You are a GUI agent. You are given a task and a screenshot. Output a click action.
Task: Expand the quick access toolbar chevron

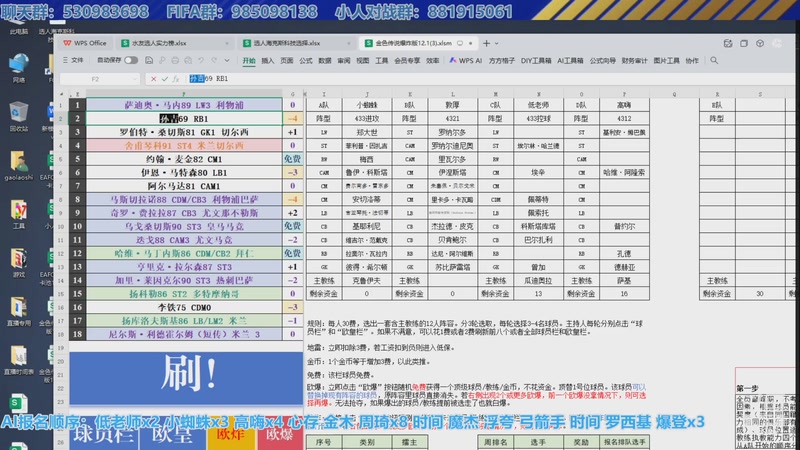click(x=227, y=60)
